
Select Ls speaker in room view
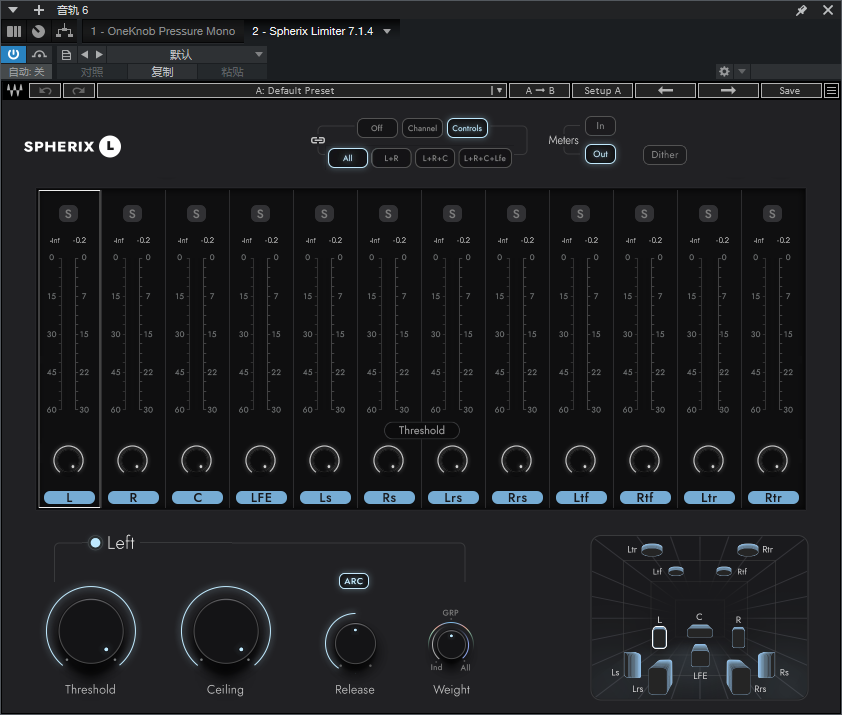tap(632, 665)
